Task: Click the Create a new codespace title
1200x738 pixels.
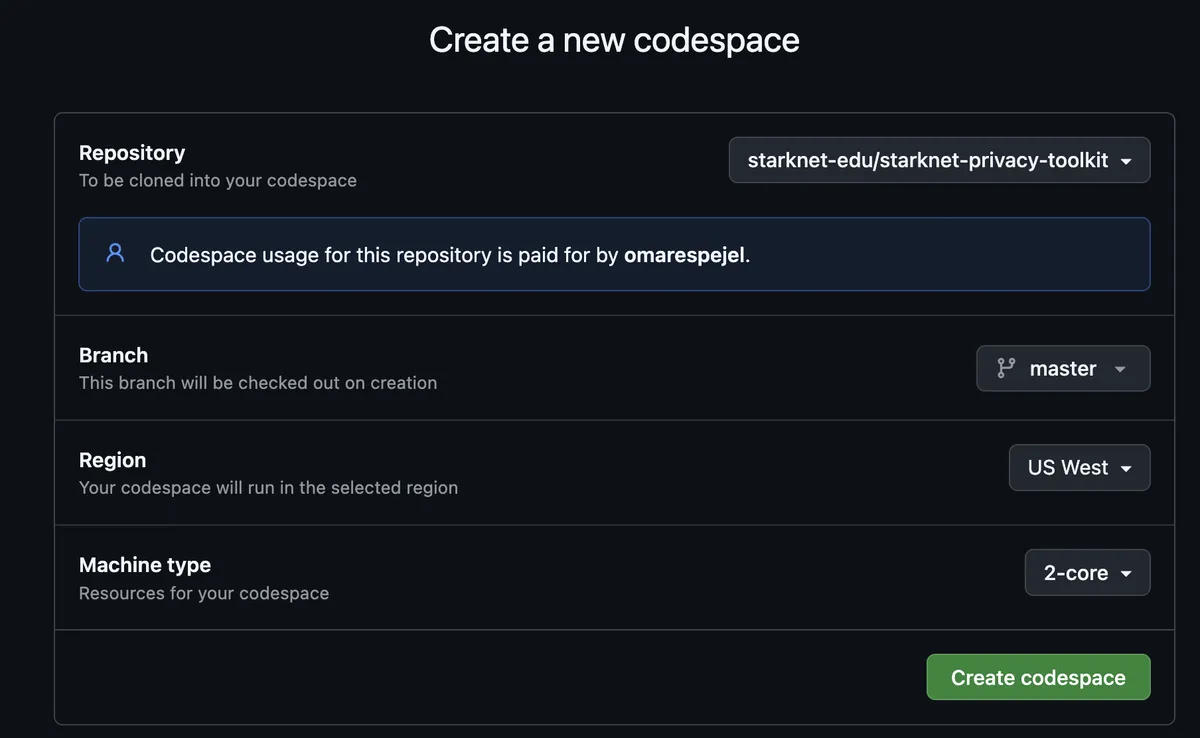Action: pos(614,40)
